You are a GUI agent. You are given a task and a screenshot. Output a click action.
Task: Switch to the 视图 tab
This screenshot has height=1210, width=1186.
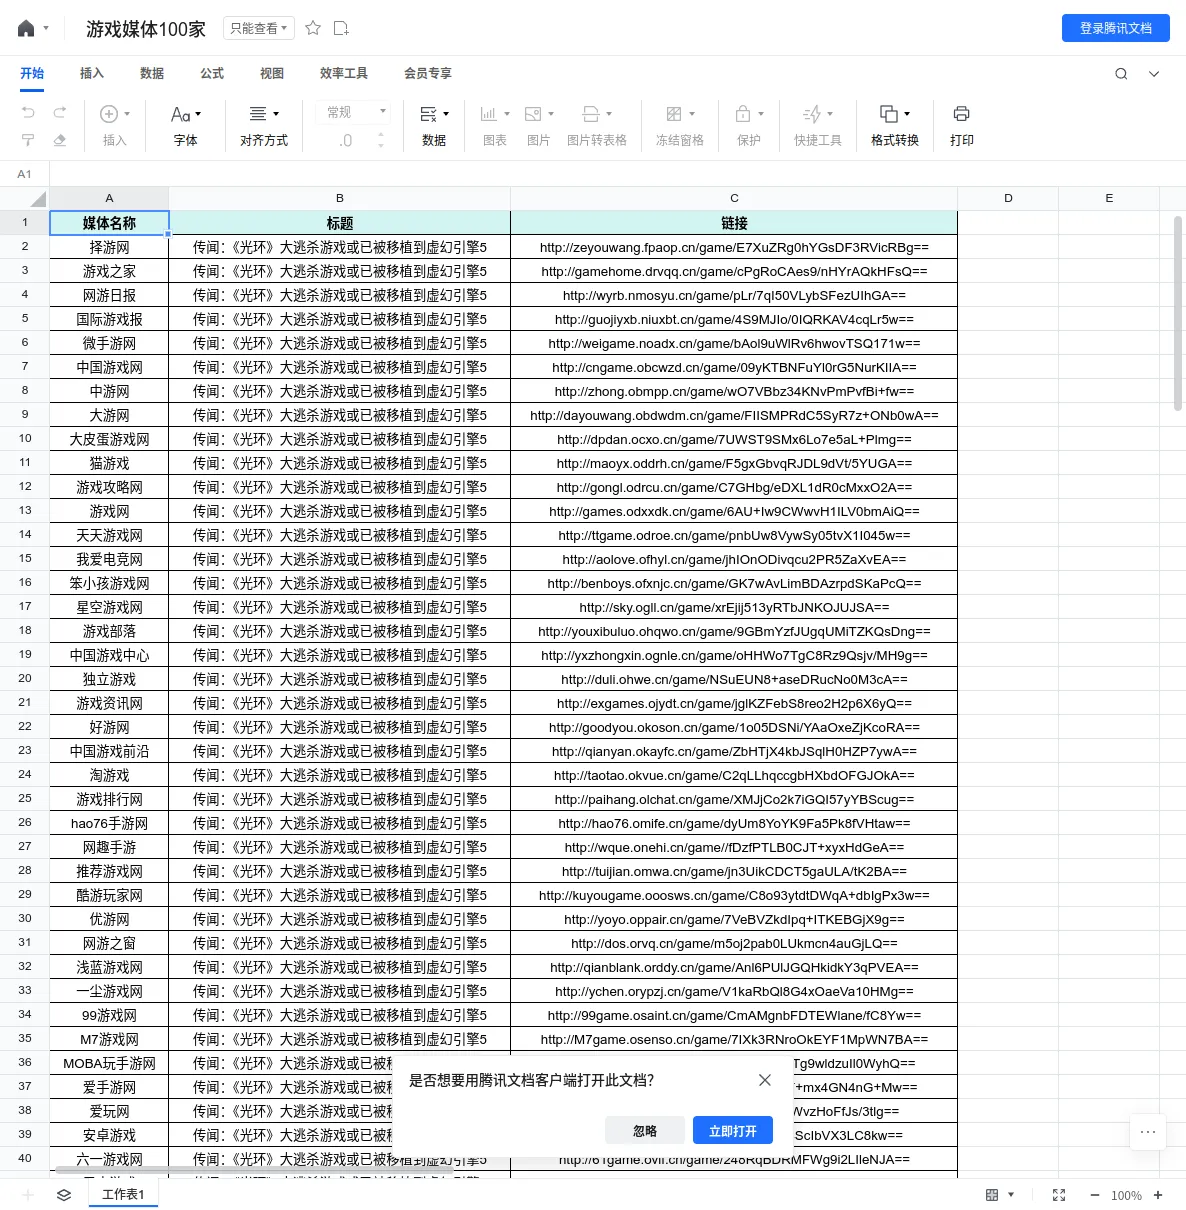click(272, 73)
